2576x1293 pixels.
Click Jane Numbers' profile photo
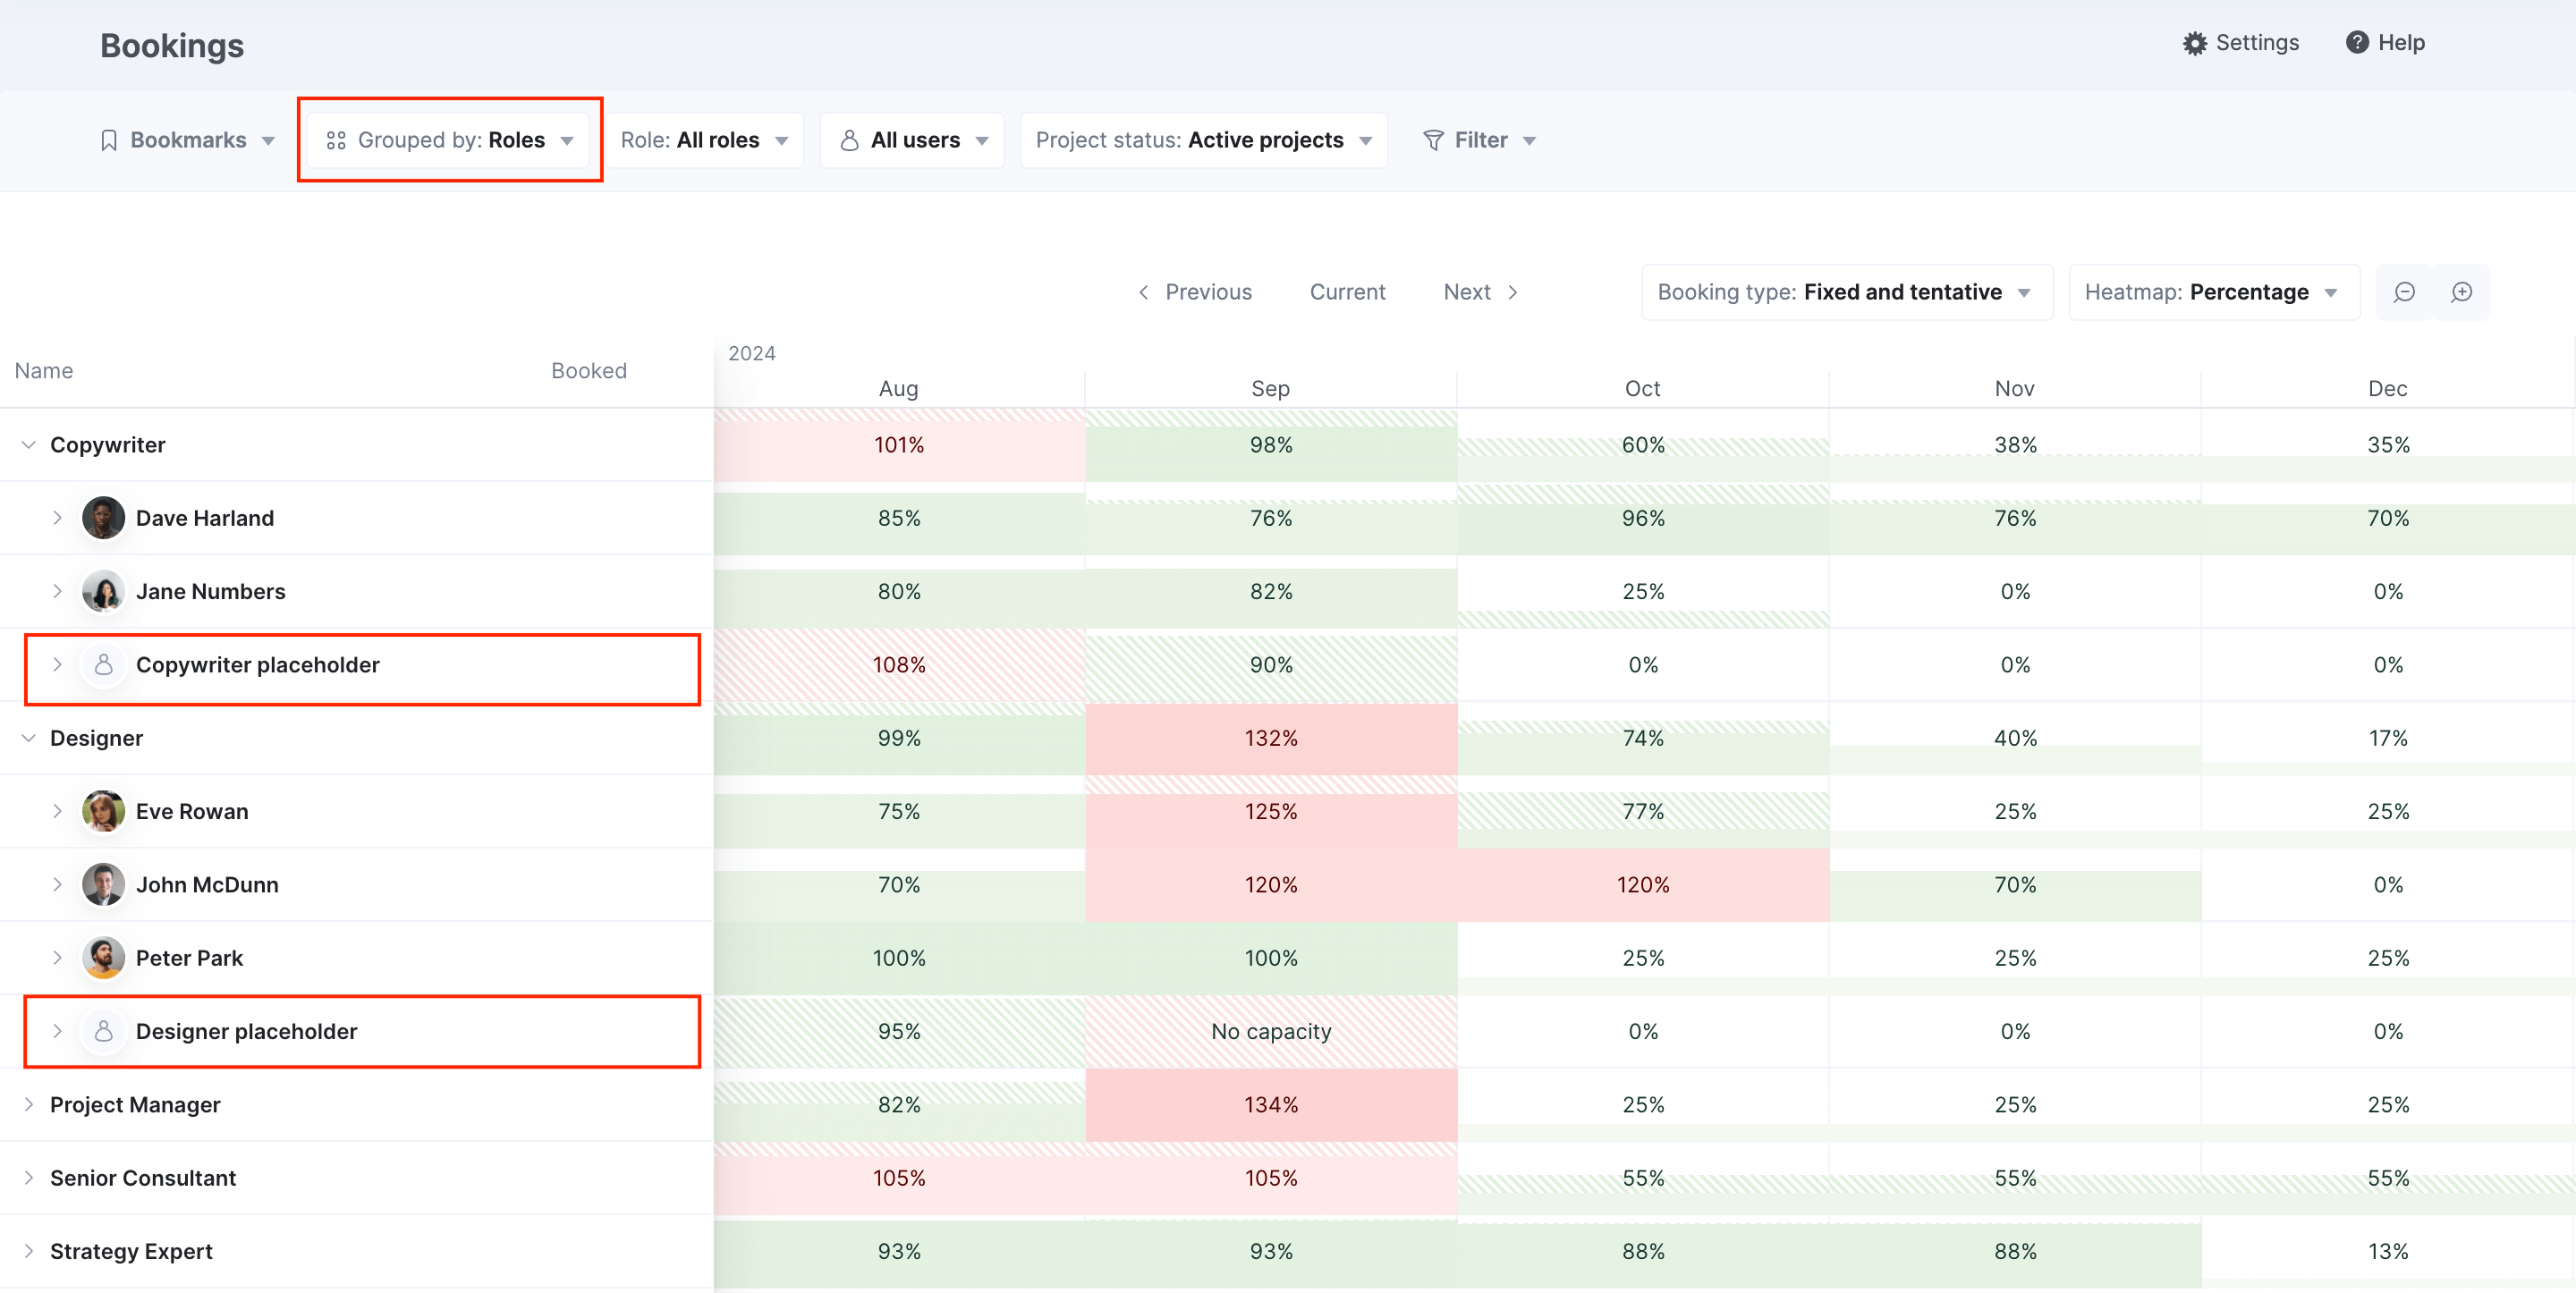coord(103,591)
